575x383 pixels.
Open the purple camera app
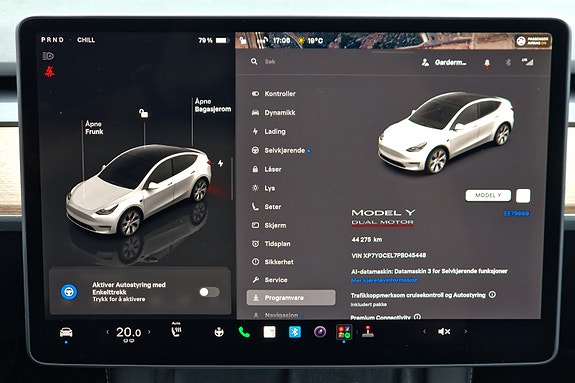pyautogui.click(x=320, y=332)
